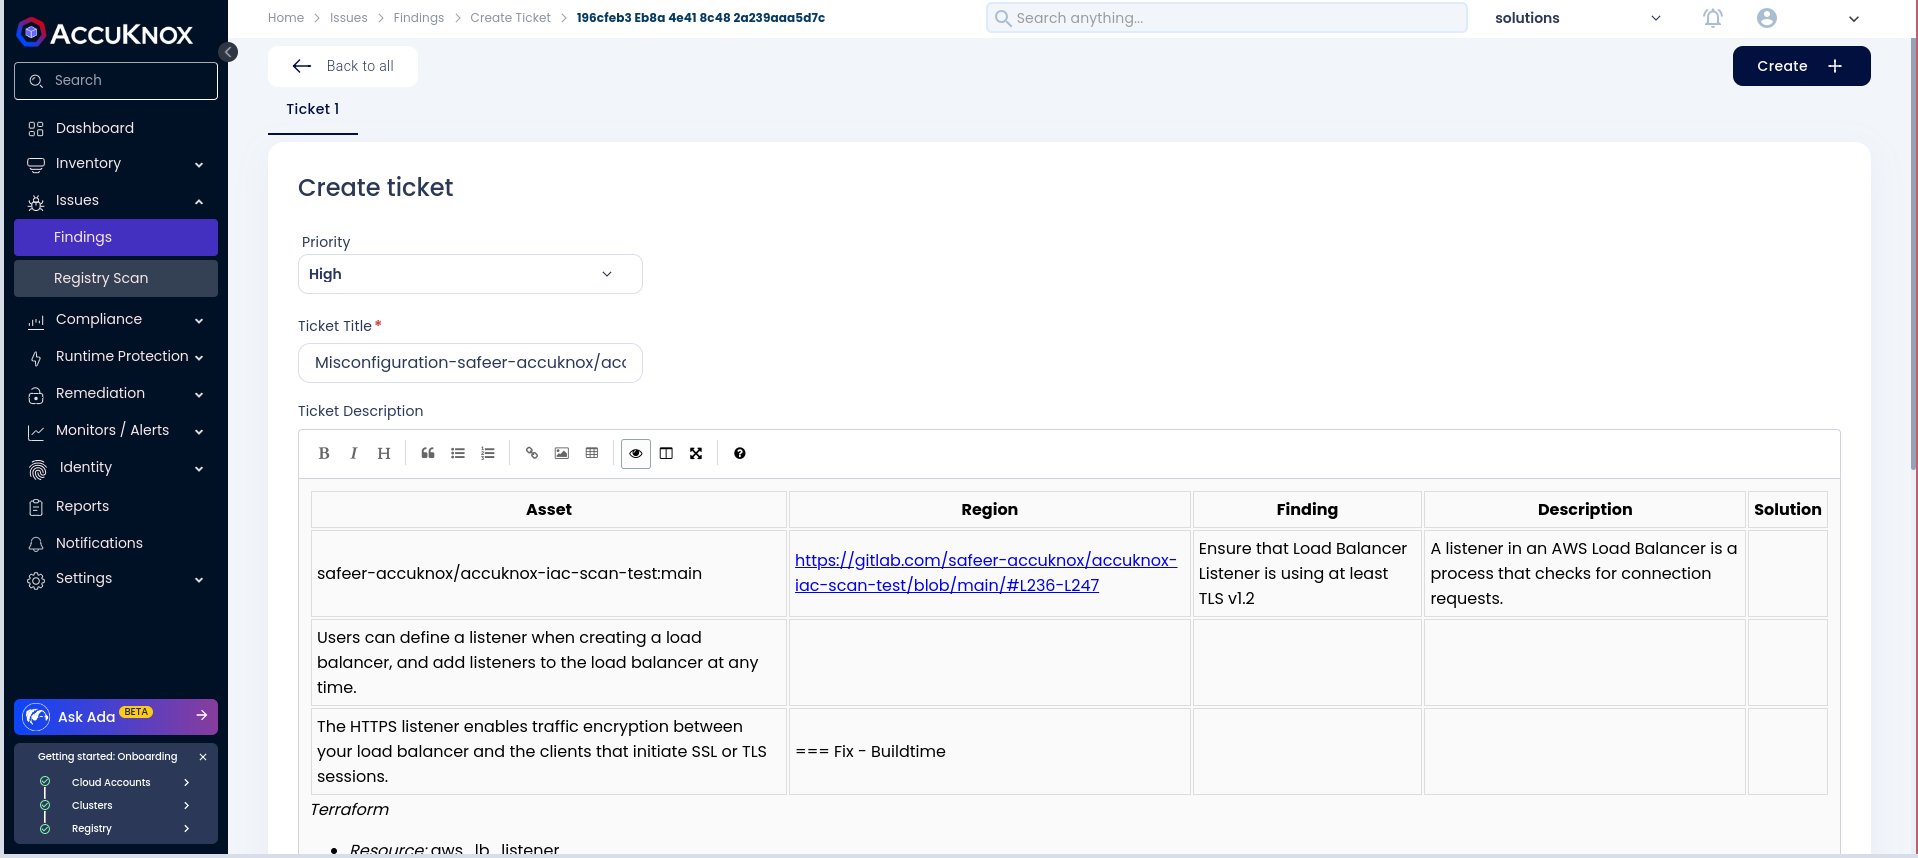The width and height of the screenshot is (1918, 858).
Task: Insert image via editor toolbar
Action: coord(562,453)
